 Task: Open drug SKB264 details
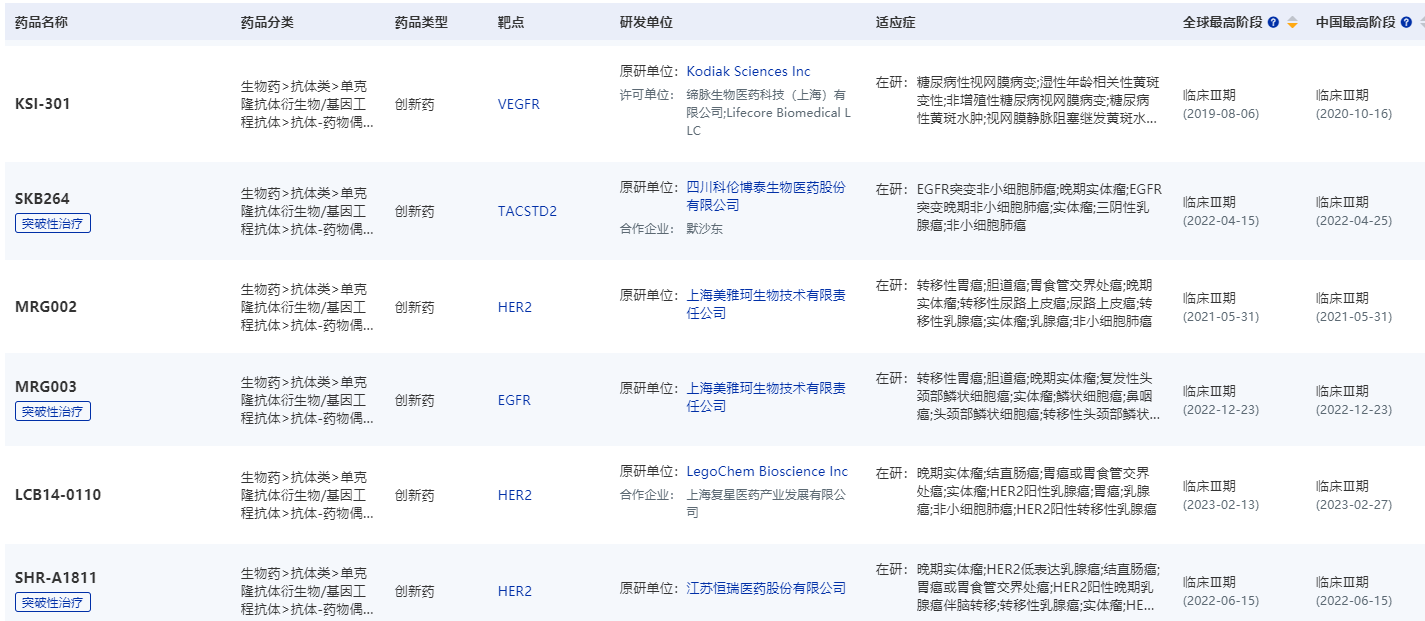[x=42, y=198]
